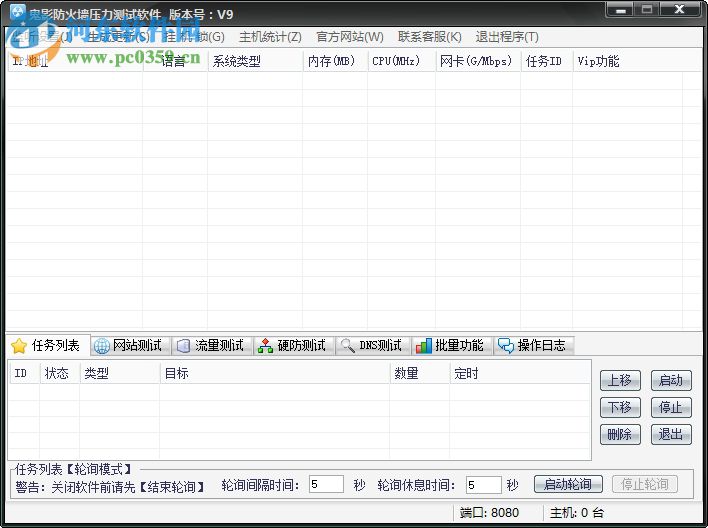Click the 退出程序(T) menu item

[x=507, y=37]
